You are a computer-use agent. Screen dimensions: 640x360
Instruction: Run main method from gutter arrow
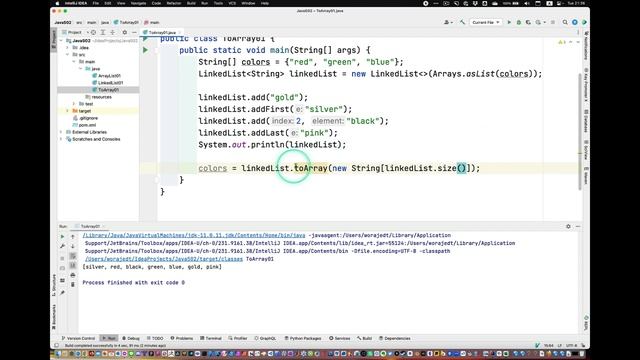click(145, 50)
